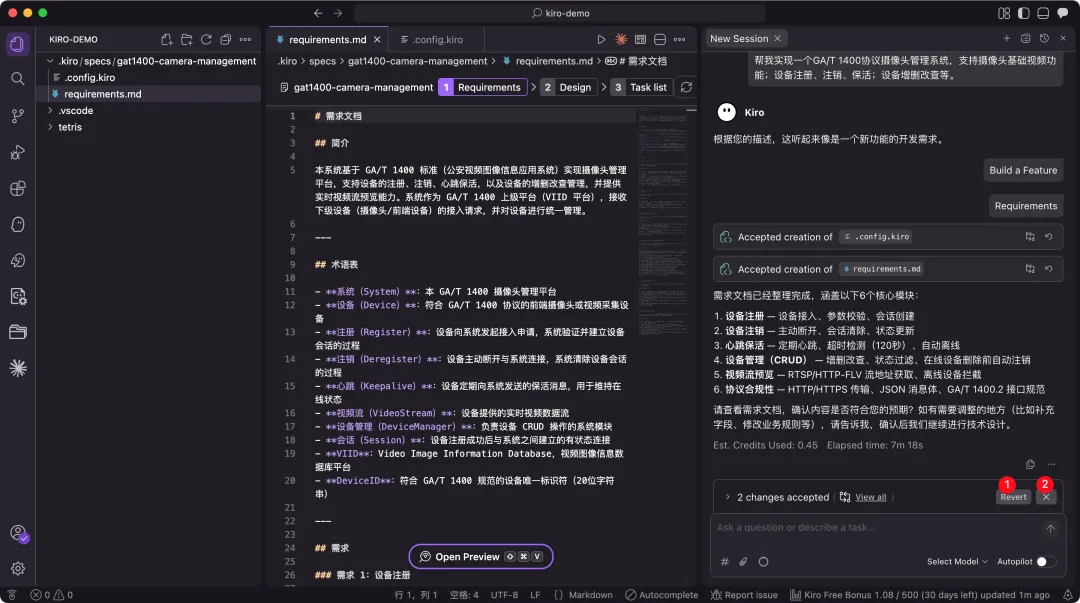Image resolution: width=1080 pixels, height=603 pixels.
Task: Click UTF-8 encoding in the status bar
Action: (x=504, y=595)
